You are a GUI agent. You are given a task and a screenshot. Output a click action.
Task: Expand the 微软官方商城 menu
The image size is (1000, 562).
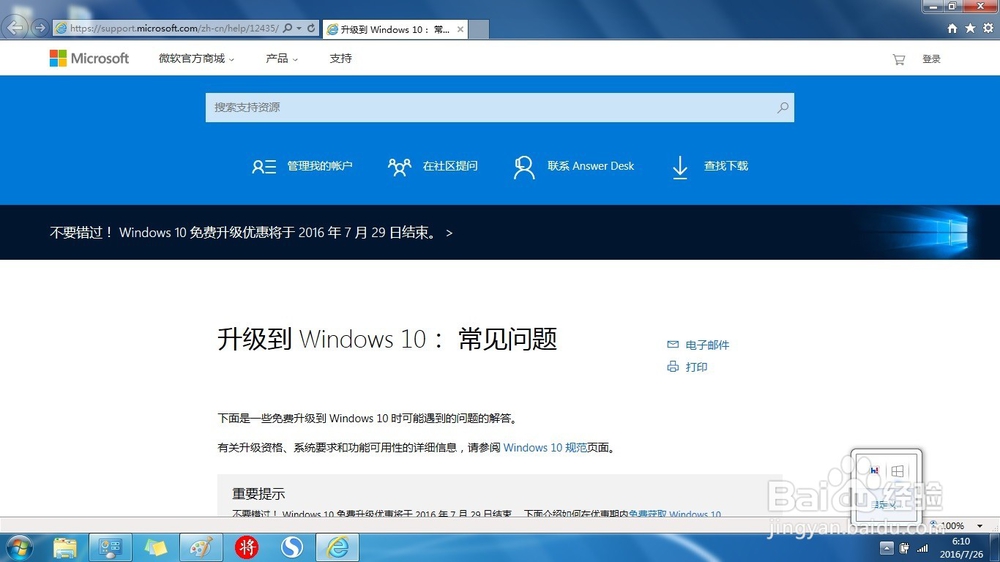click(196, 59)
